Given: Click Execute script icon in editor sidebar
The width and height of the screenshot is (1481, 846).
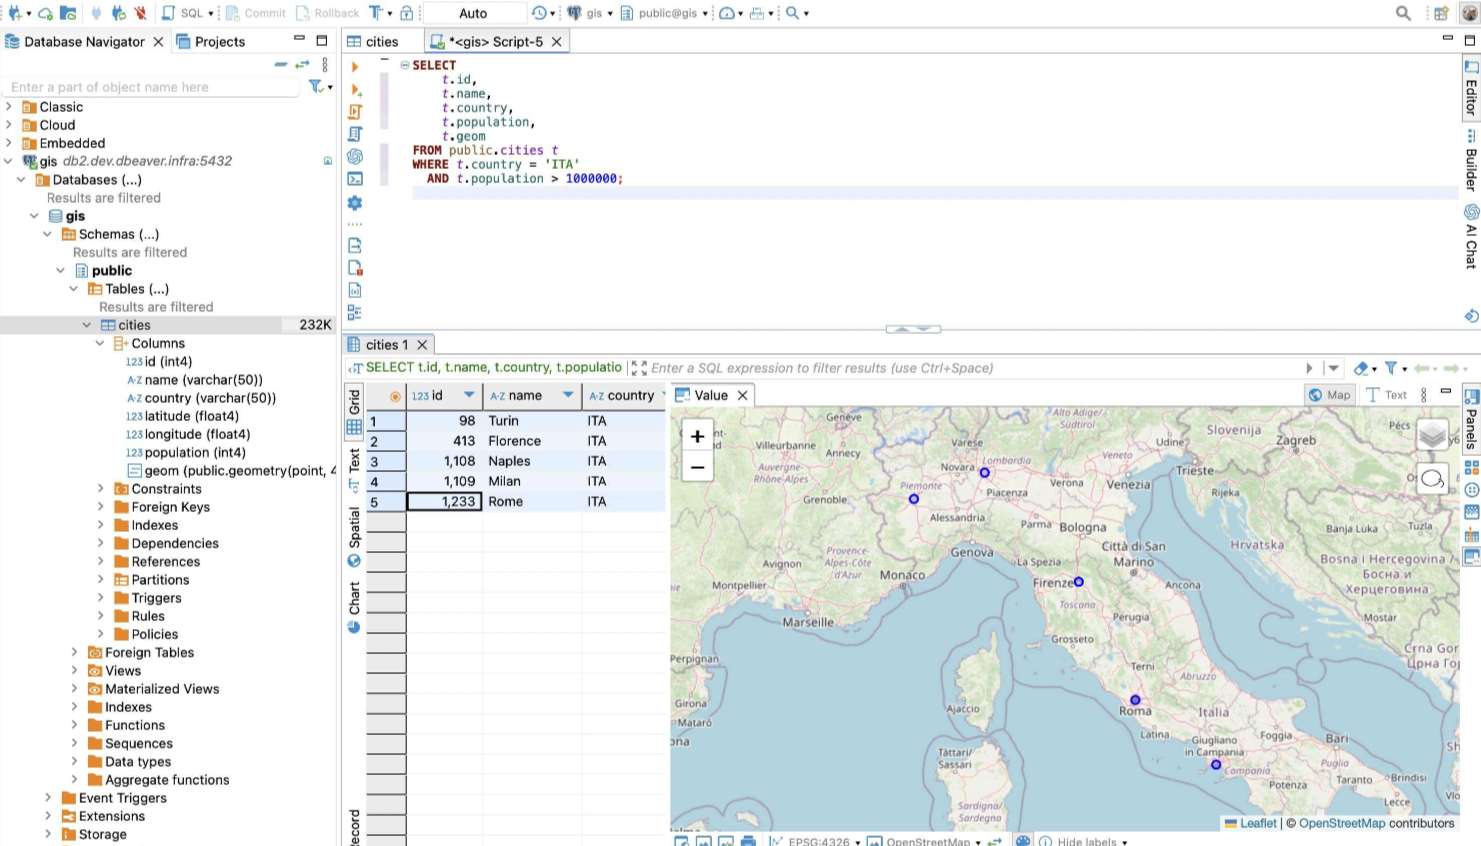Looking at the screenshot, I should click(x=355, y=112).
